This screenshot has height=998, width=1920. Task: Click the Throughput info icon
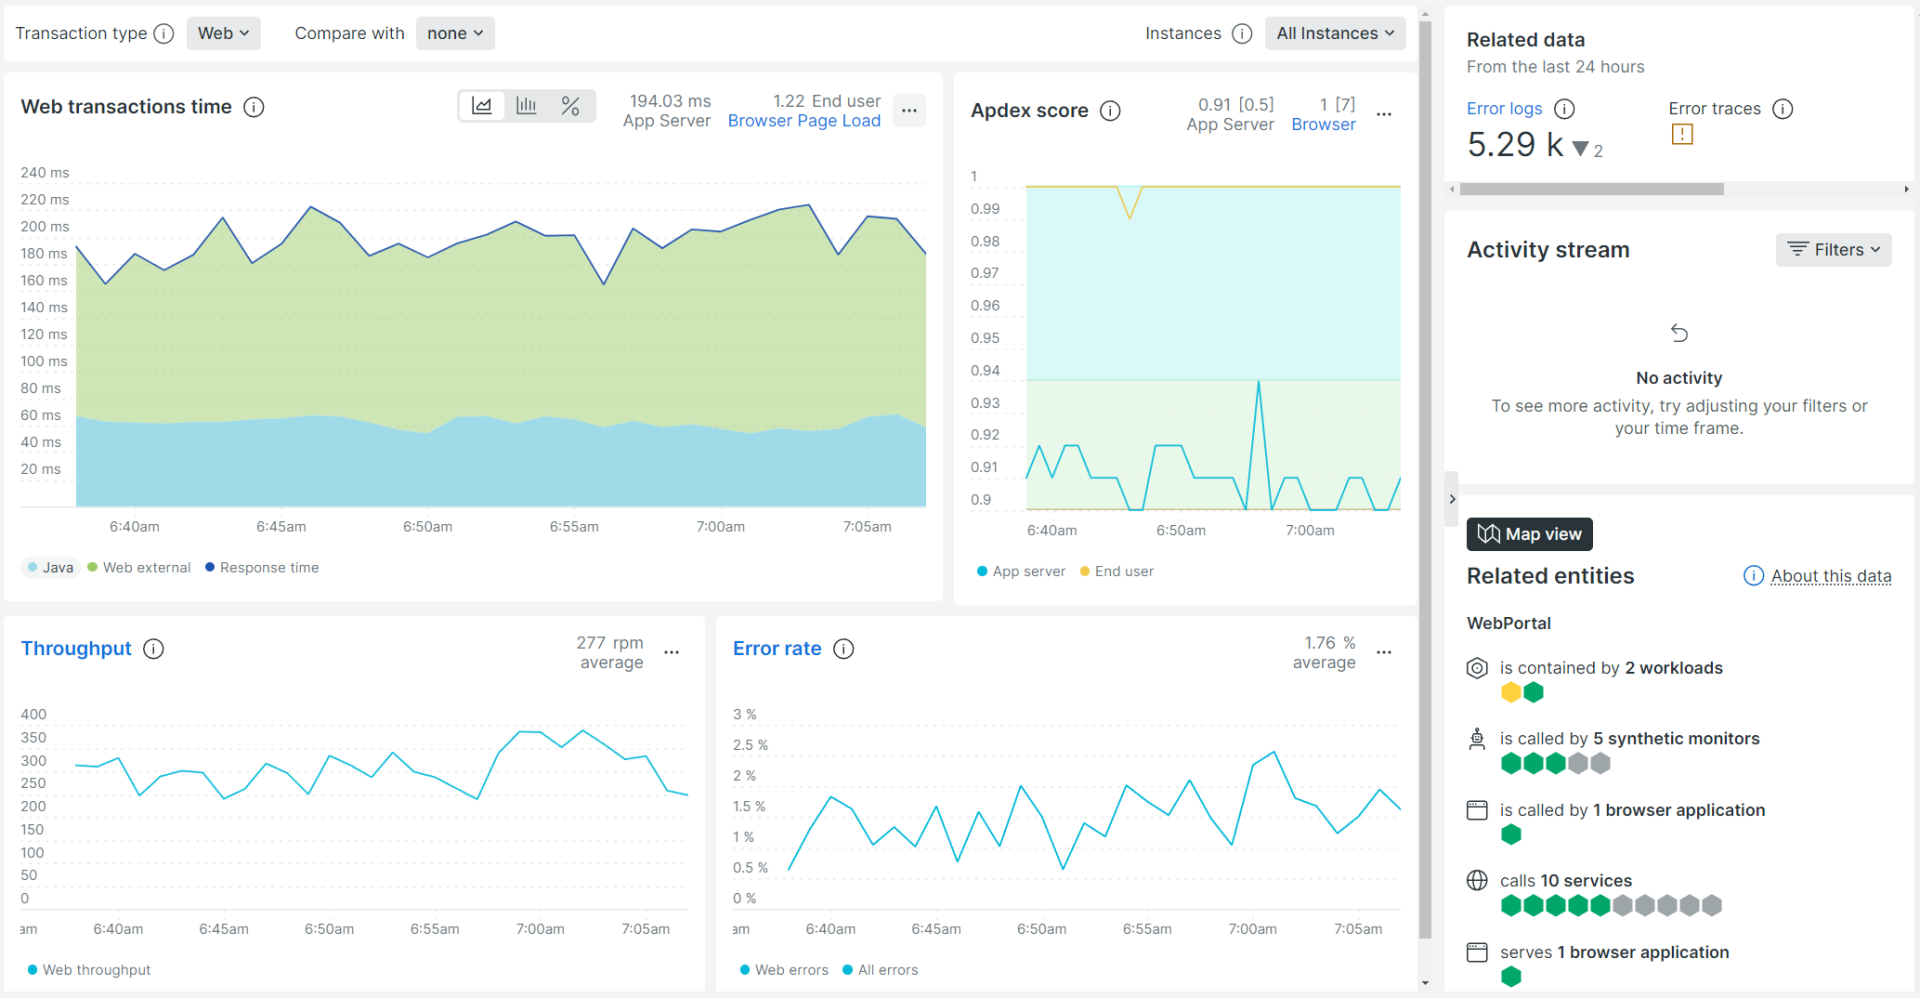(x=153, y=649)
